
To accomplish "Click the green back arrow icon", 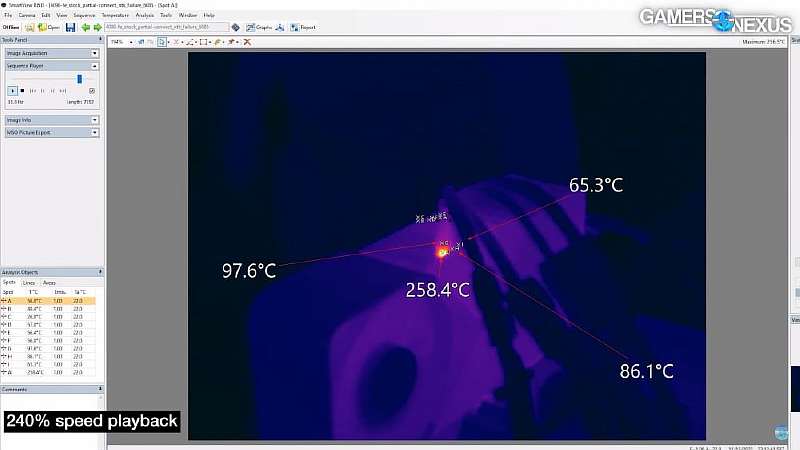I will click(85, 27).
